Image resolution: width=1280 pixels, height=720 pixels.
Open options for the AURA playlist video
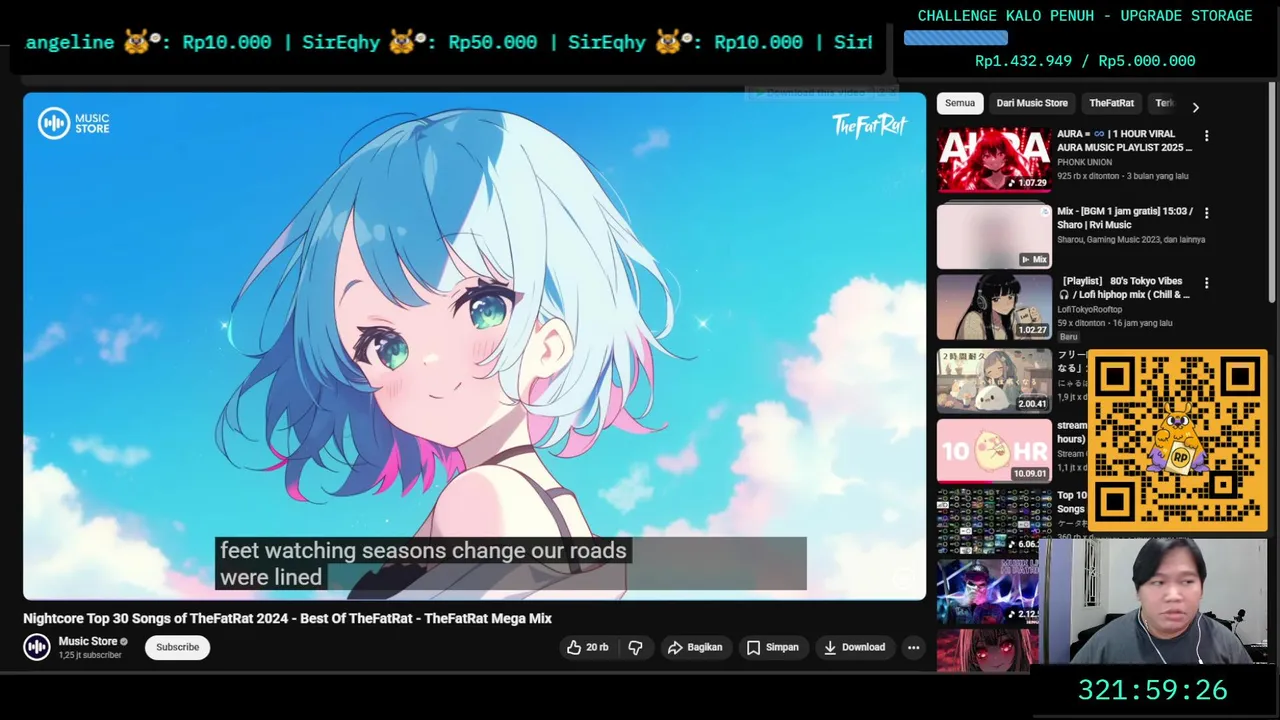1206,136
